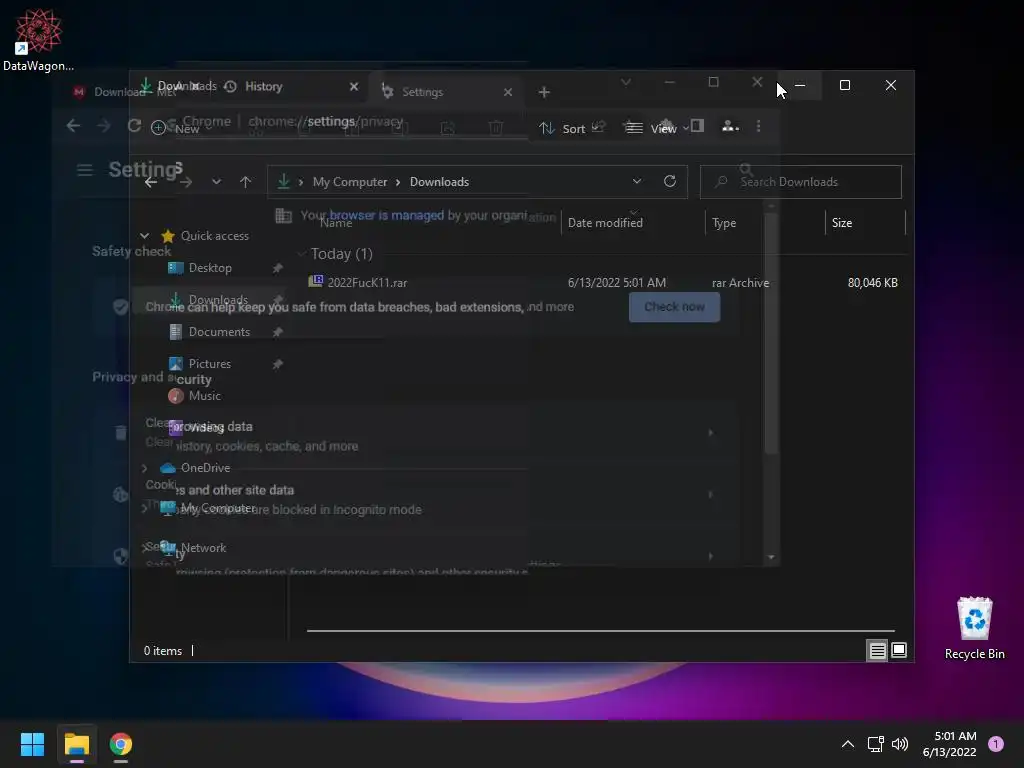Screen dimensions: 1024x768
Task: Click File Explorer in the taskbar
Action: click(76, 744)
